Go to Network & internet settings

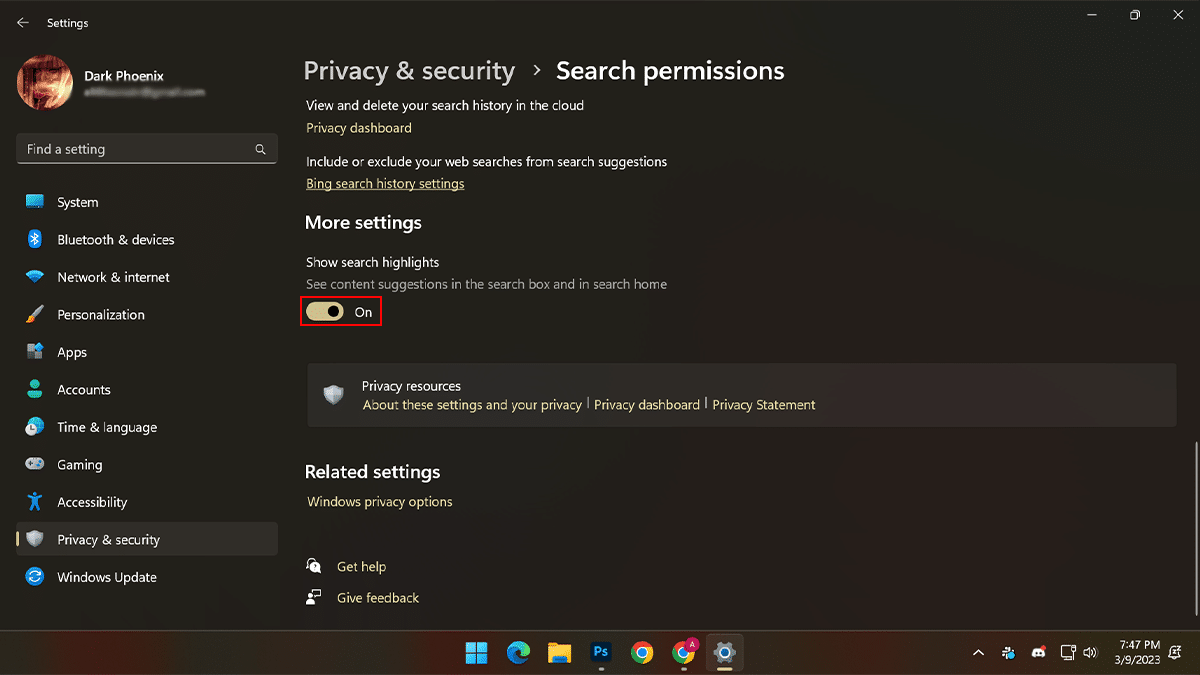(x=113, y=277)
